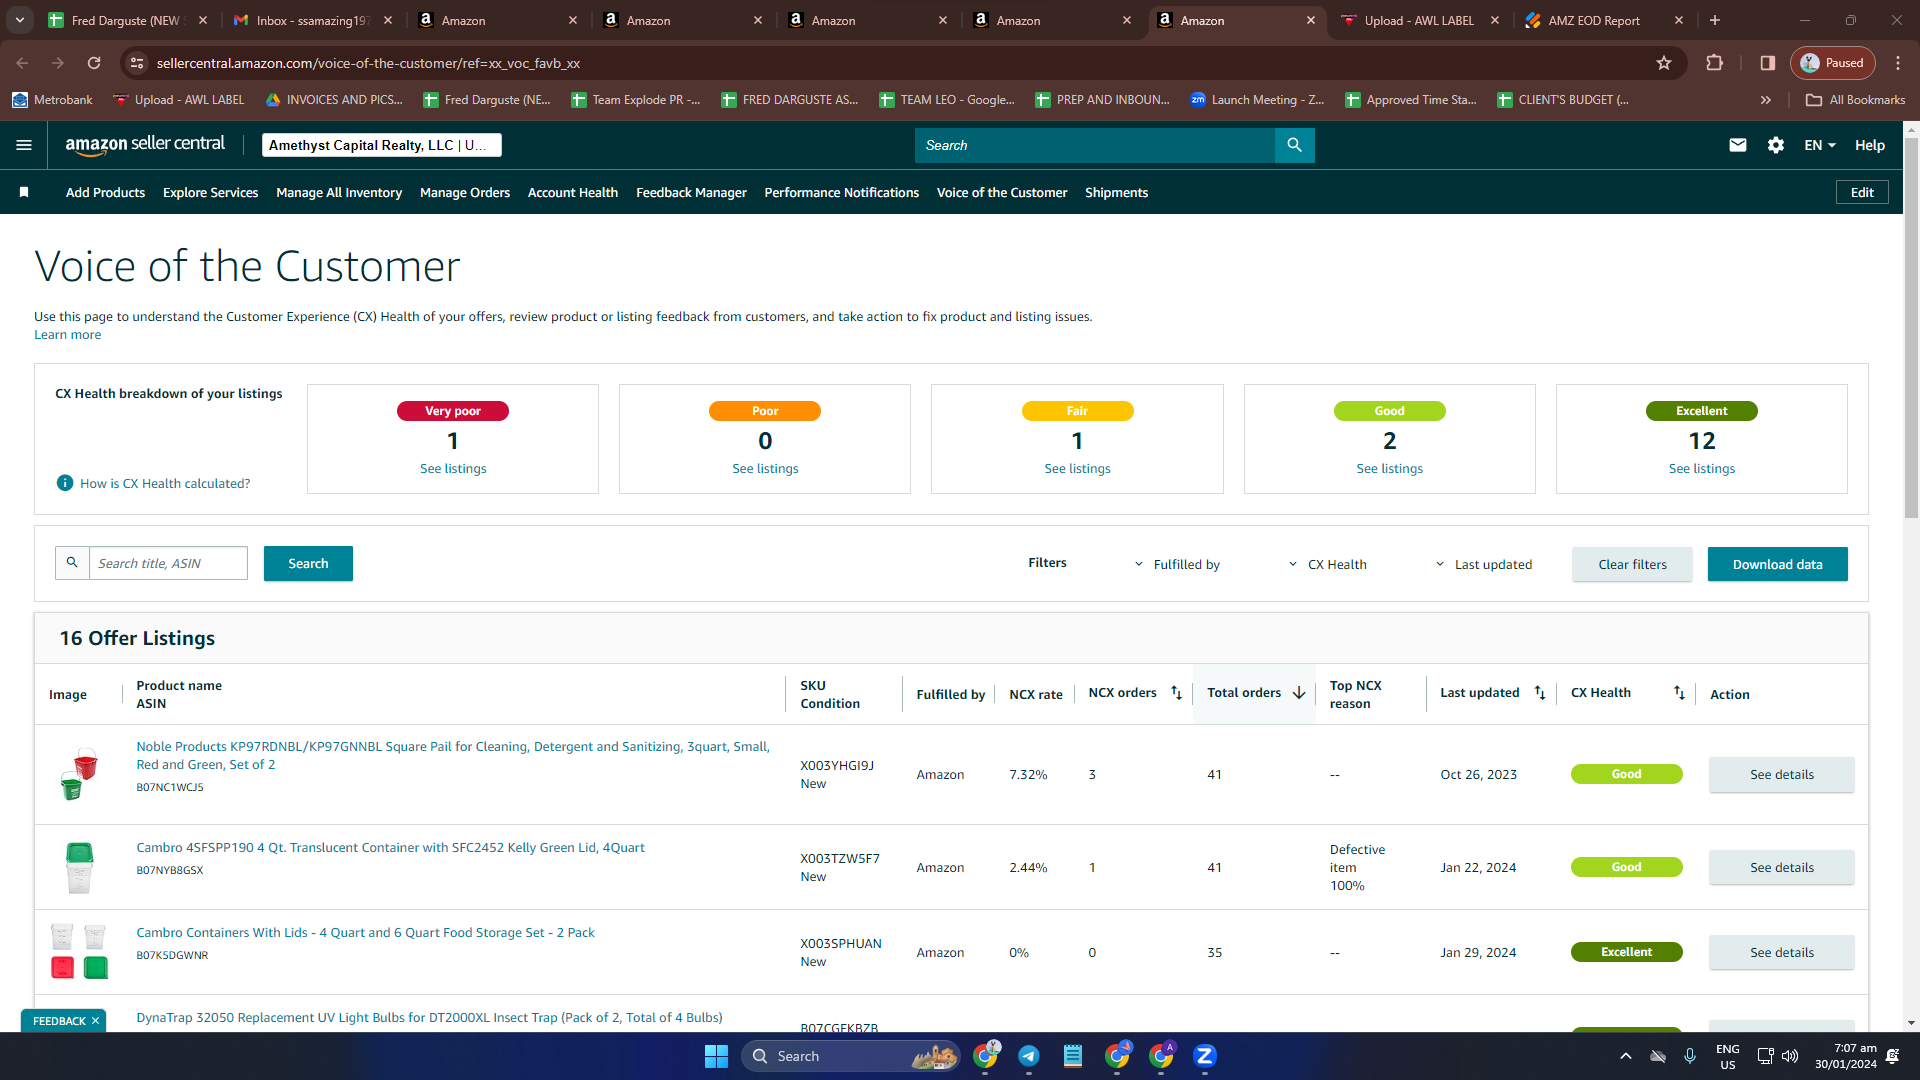
Task: Open the Amethyst Capital Realty account switcher
Action: pos(382,145)
